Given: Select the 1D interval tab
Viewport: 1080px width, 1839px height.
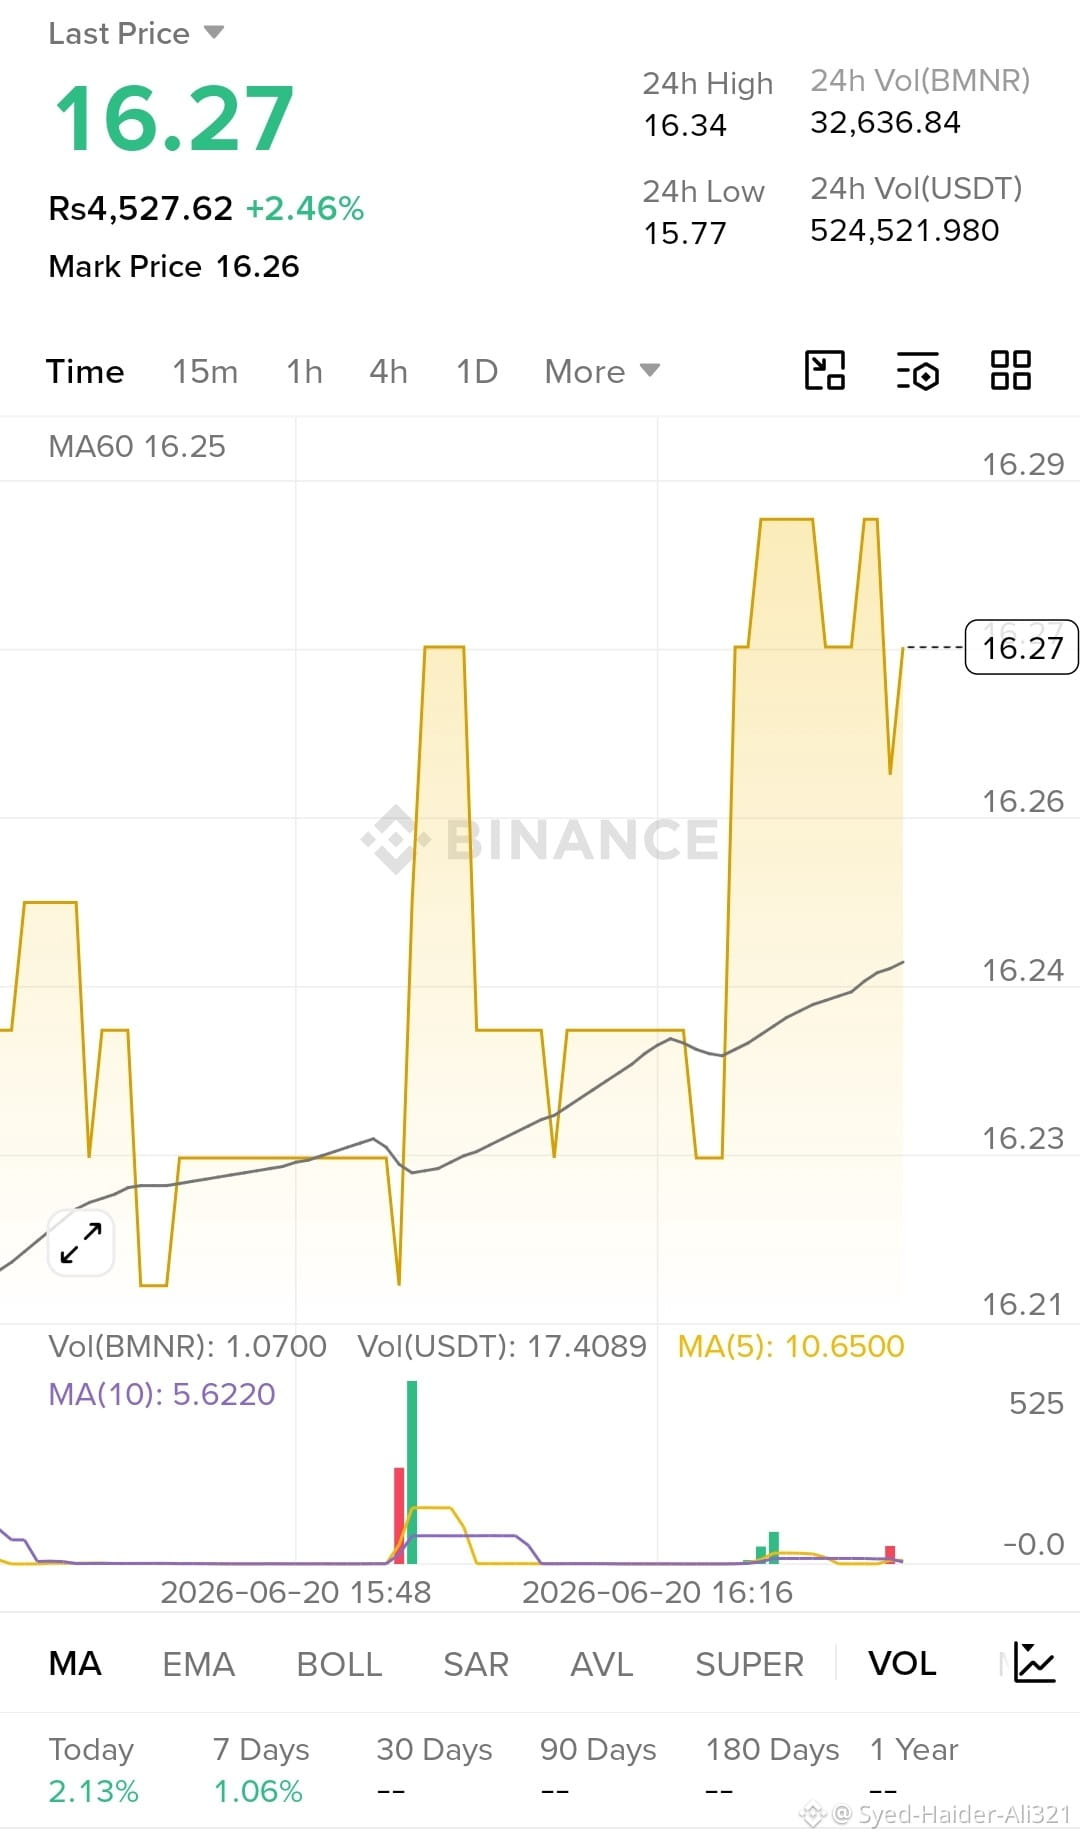Looking at the screenshot, I should pyautogui.click(x=477, y=371).
